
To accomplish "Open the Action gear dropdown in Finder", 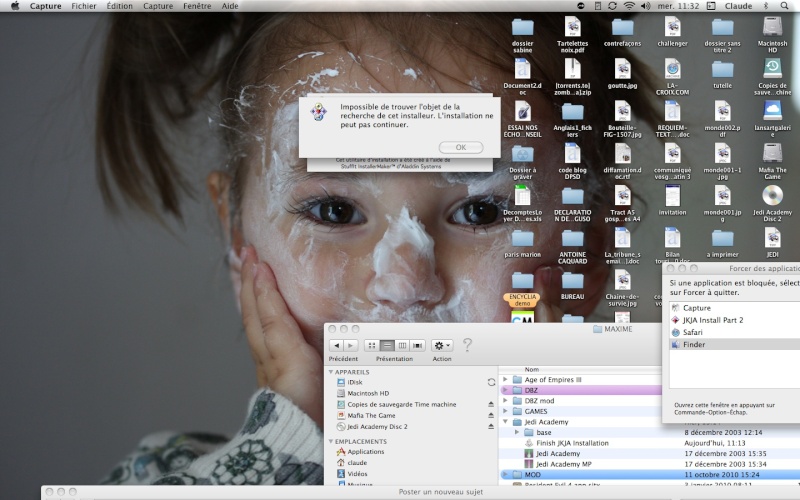I will pyautogui.click(x=442, y=345).
